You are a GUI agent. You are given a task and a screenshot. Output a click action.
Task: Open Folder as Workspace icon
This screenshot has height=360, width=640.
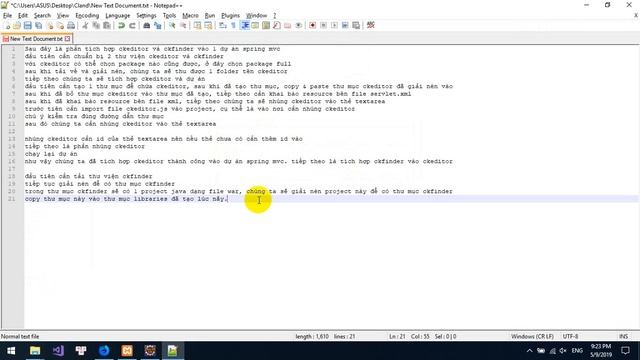[288, 26]
